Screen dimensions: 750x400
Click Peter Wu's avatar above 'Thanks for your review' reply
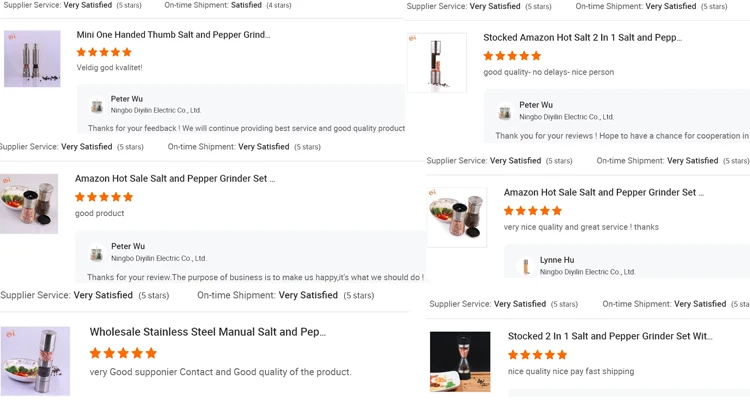[96, 253]
